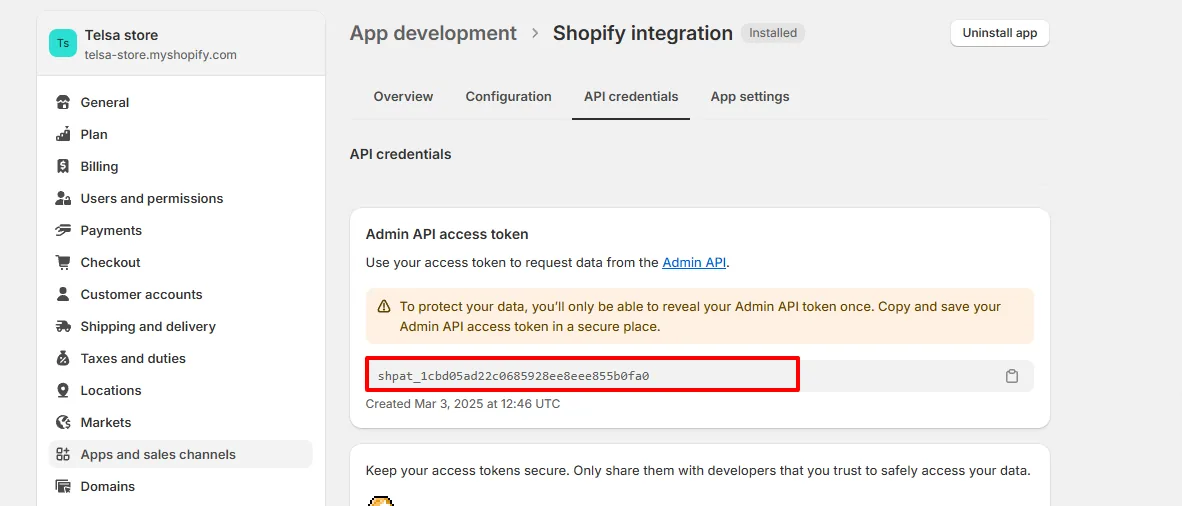Screen dimensions: 1182x506
Task: Click the Checkout cart icon
Action: coord(63,262)
